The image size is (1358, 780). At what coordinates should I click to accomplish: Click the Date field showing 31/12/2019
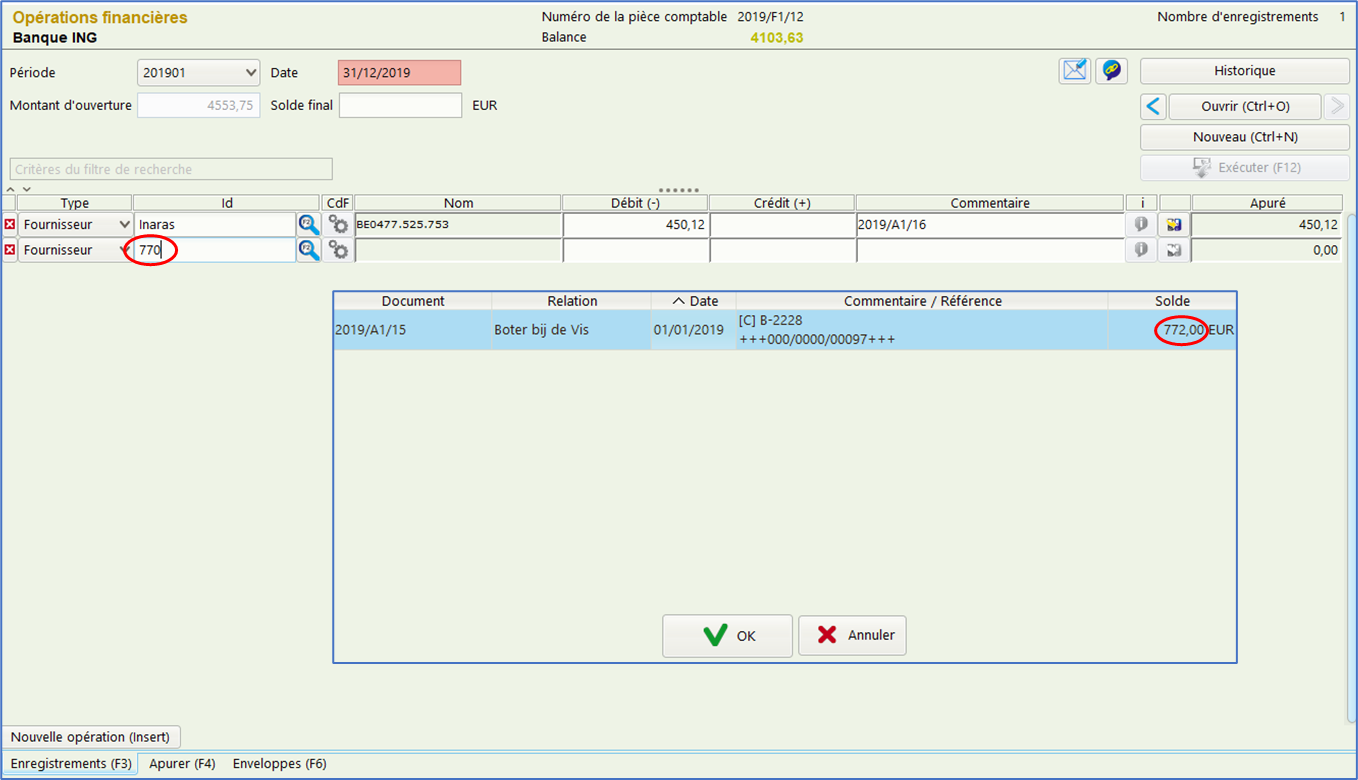399,73
